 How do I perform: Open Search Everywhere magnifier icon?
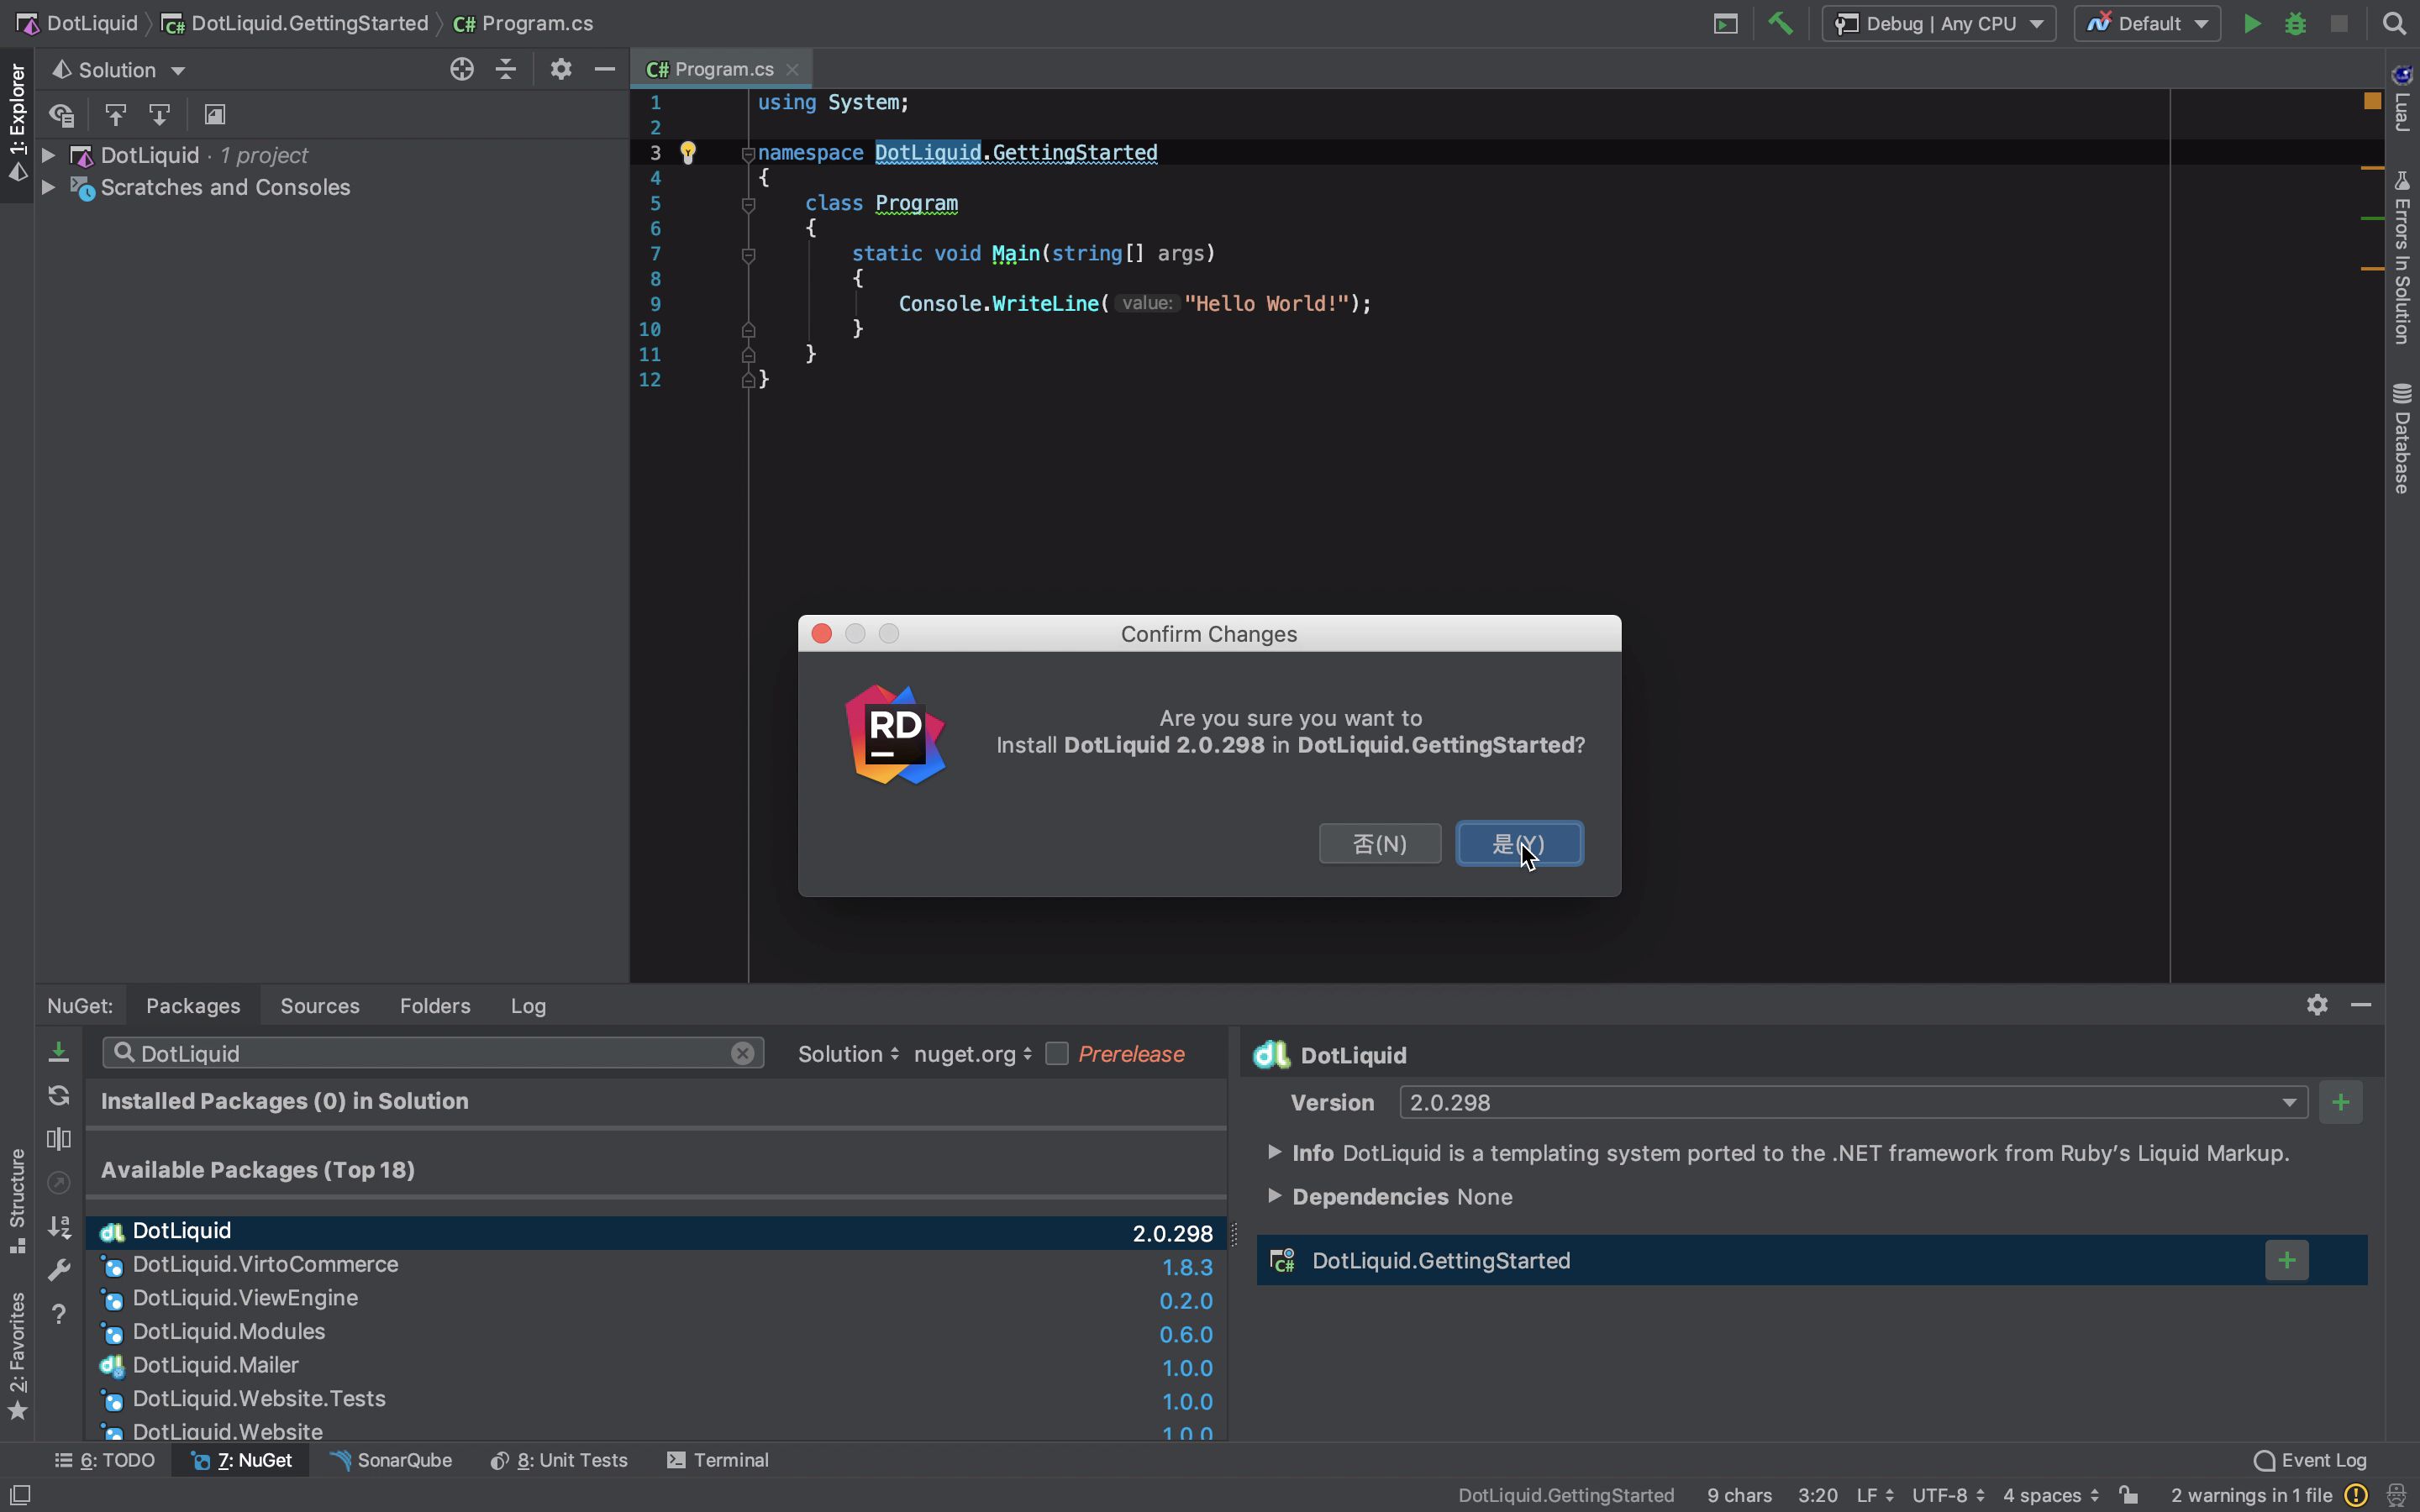click(x=2393, y=24)
